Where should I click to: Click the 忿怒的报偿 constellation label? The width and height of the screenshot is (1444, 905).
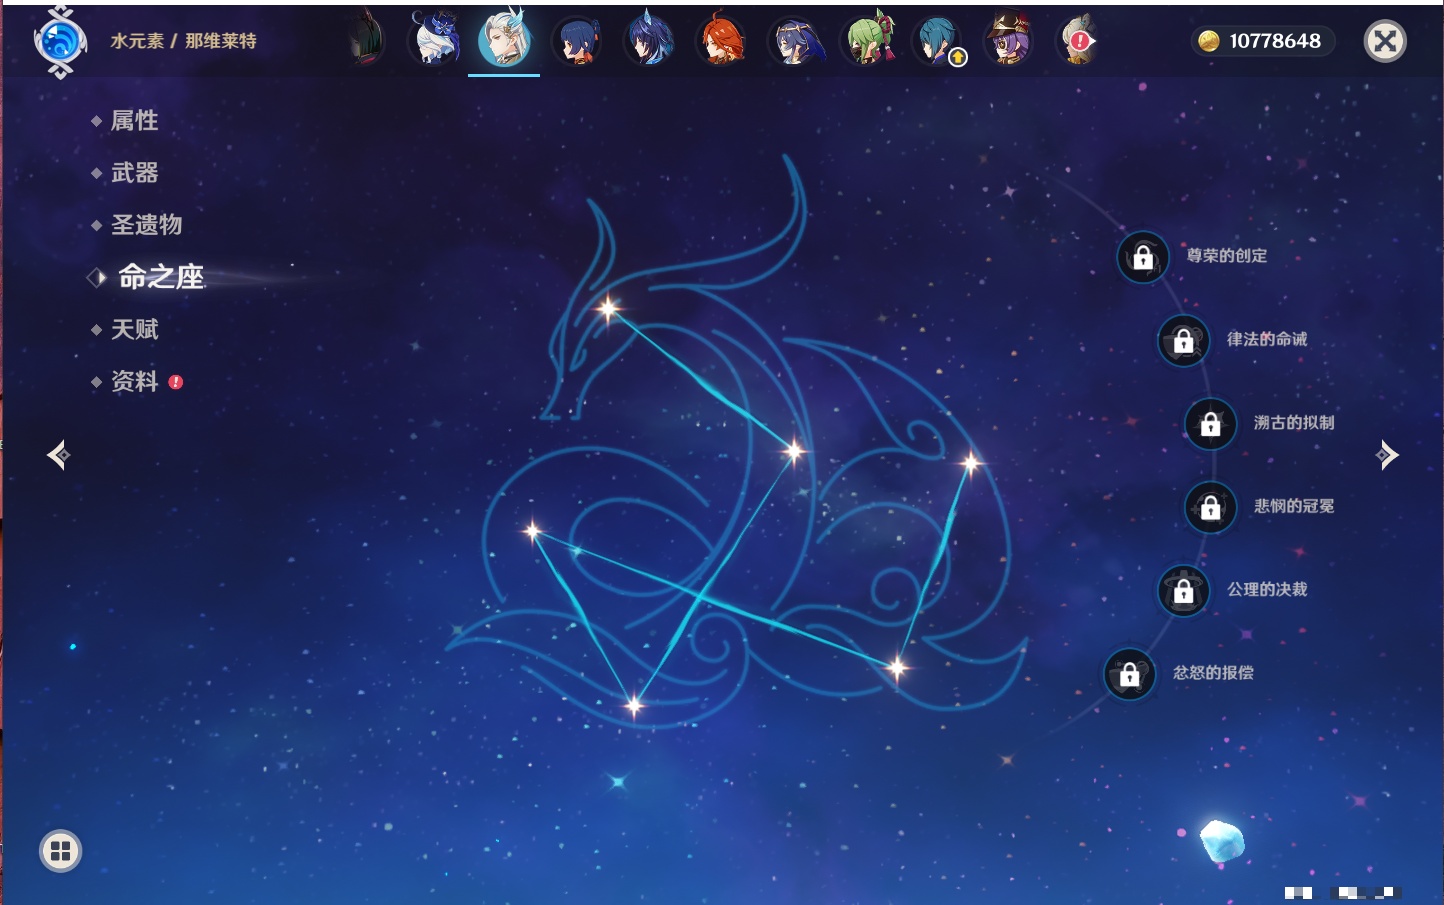1213,673
